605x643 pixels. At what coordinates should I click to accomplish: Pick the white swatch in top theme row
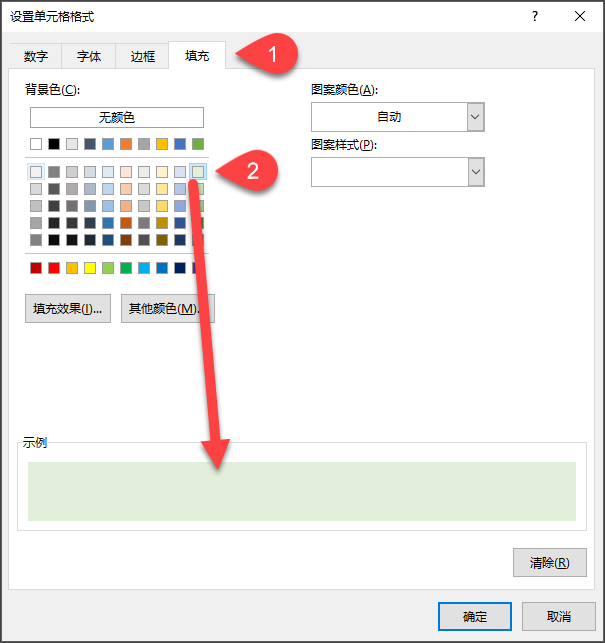[36, 144]
